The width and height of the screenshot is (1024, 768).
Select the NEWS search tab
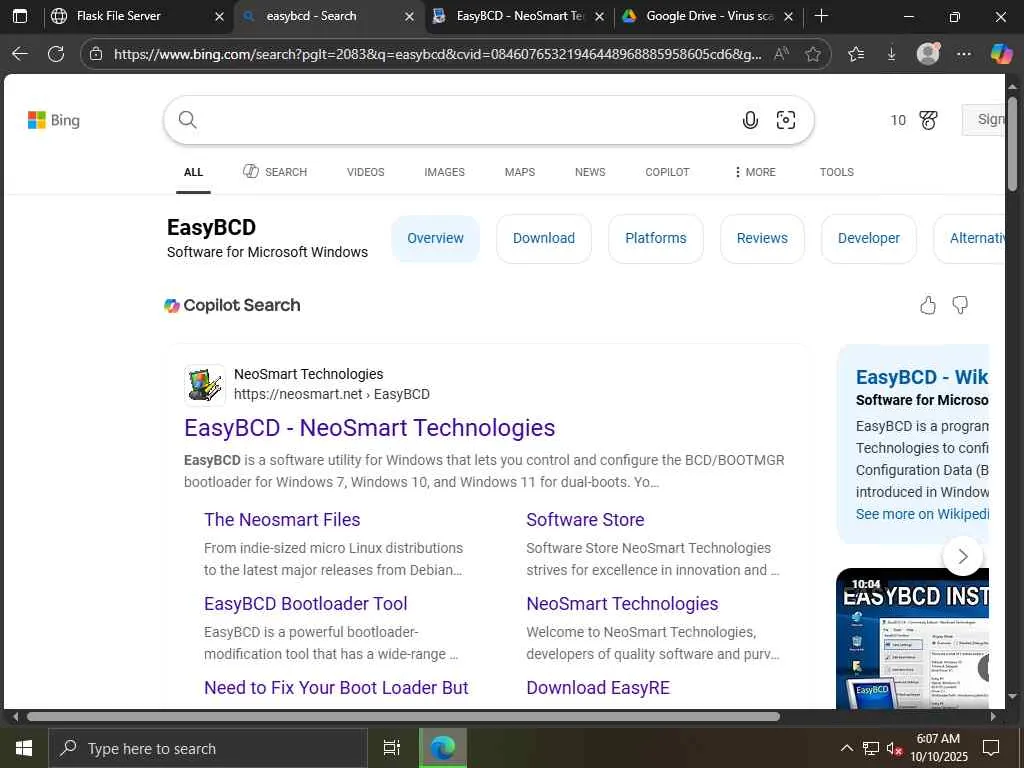590,172
